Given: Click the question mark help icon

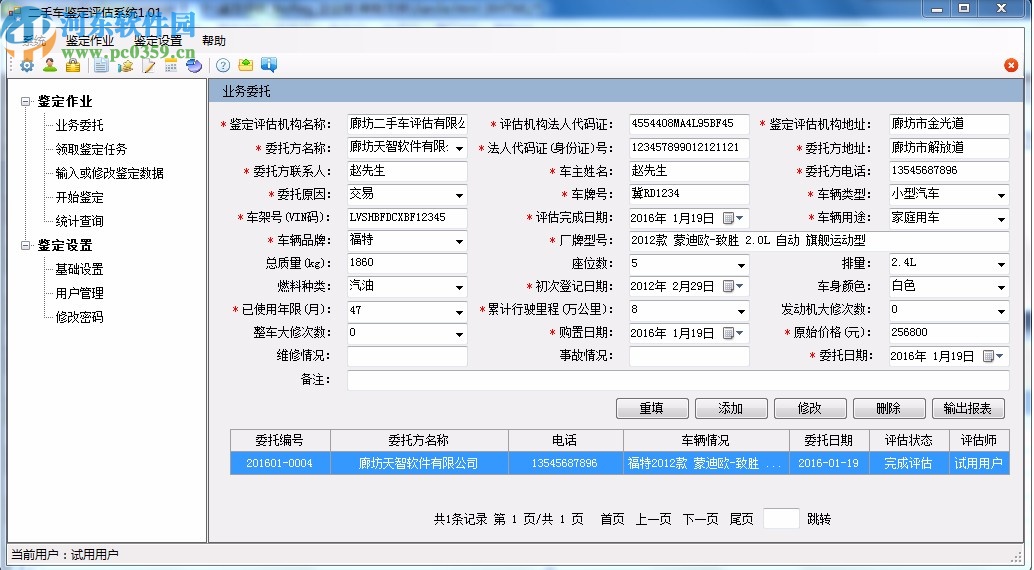Looking at the screenshot, I should (223, 65).
